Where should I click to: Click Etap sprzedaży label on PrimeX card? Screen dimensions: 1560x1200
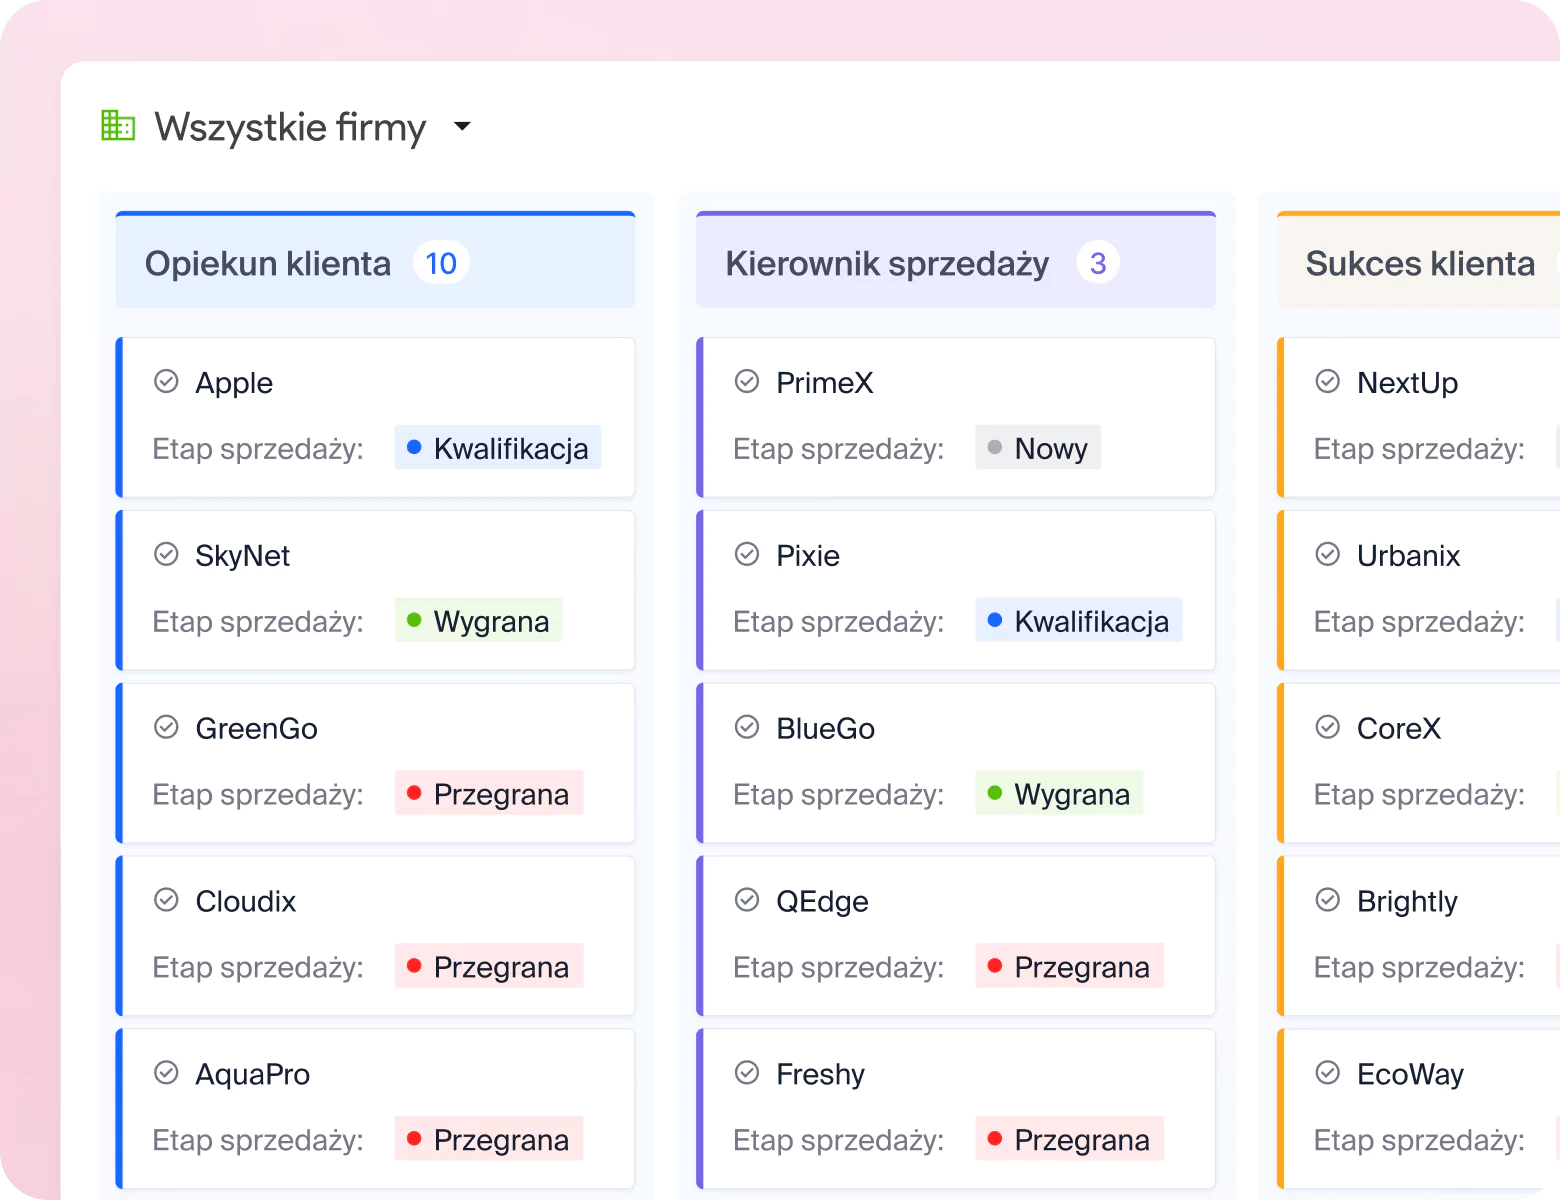[x=839, y=449]
